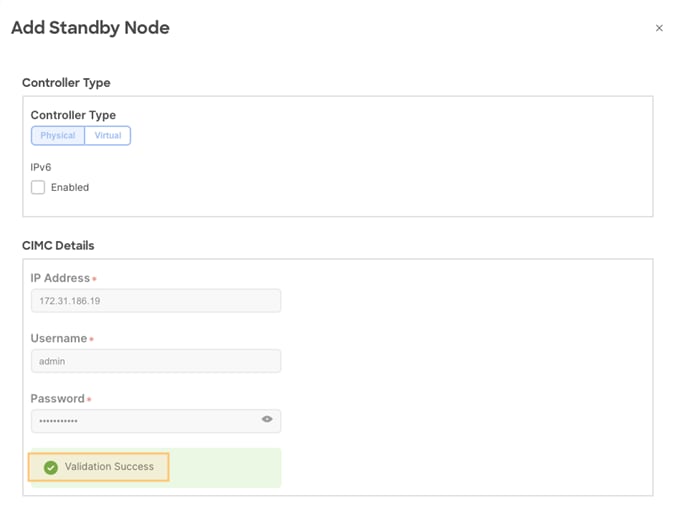
Task: Click the CIMC Details section heading
Action: click(58, 245)
